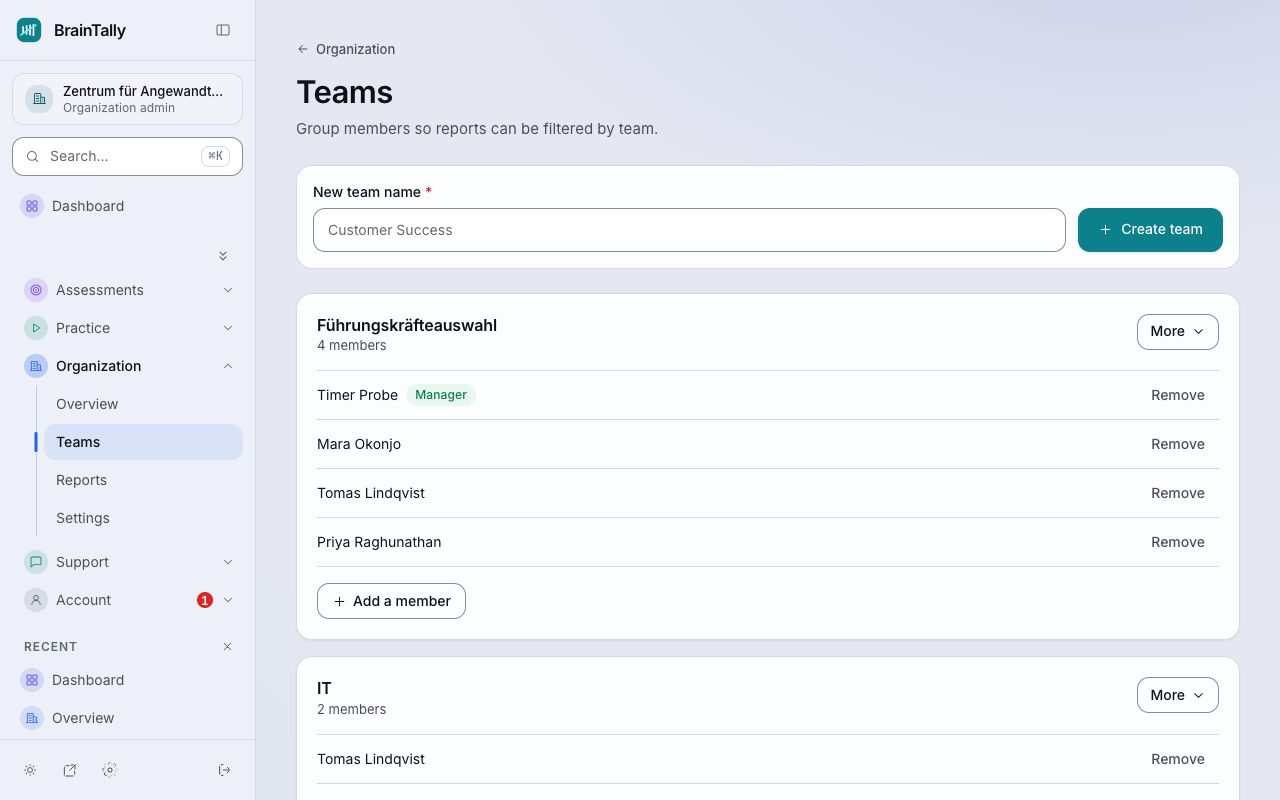
Task: Click the Support chat icon
Action: (36, 562)
